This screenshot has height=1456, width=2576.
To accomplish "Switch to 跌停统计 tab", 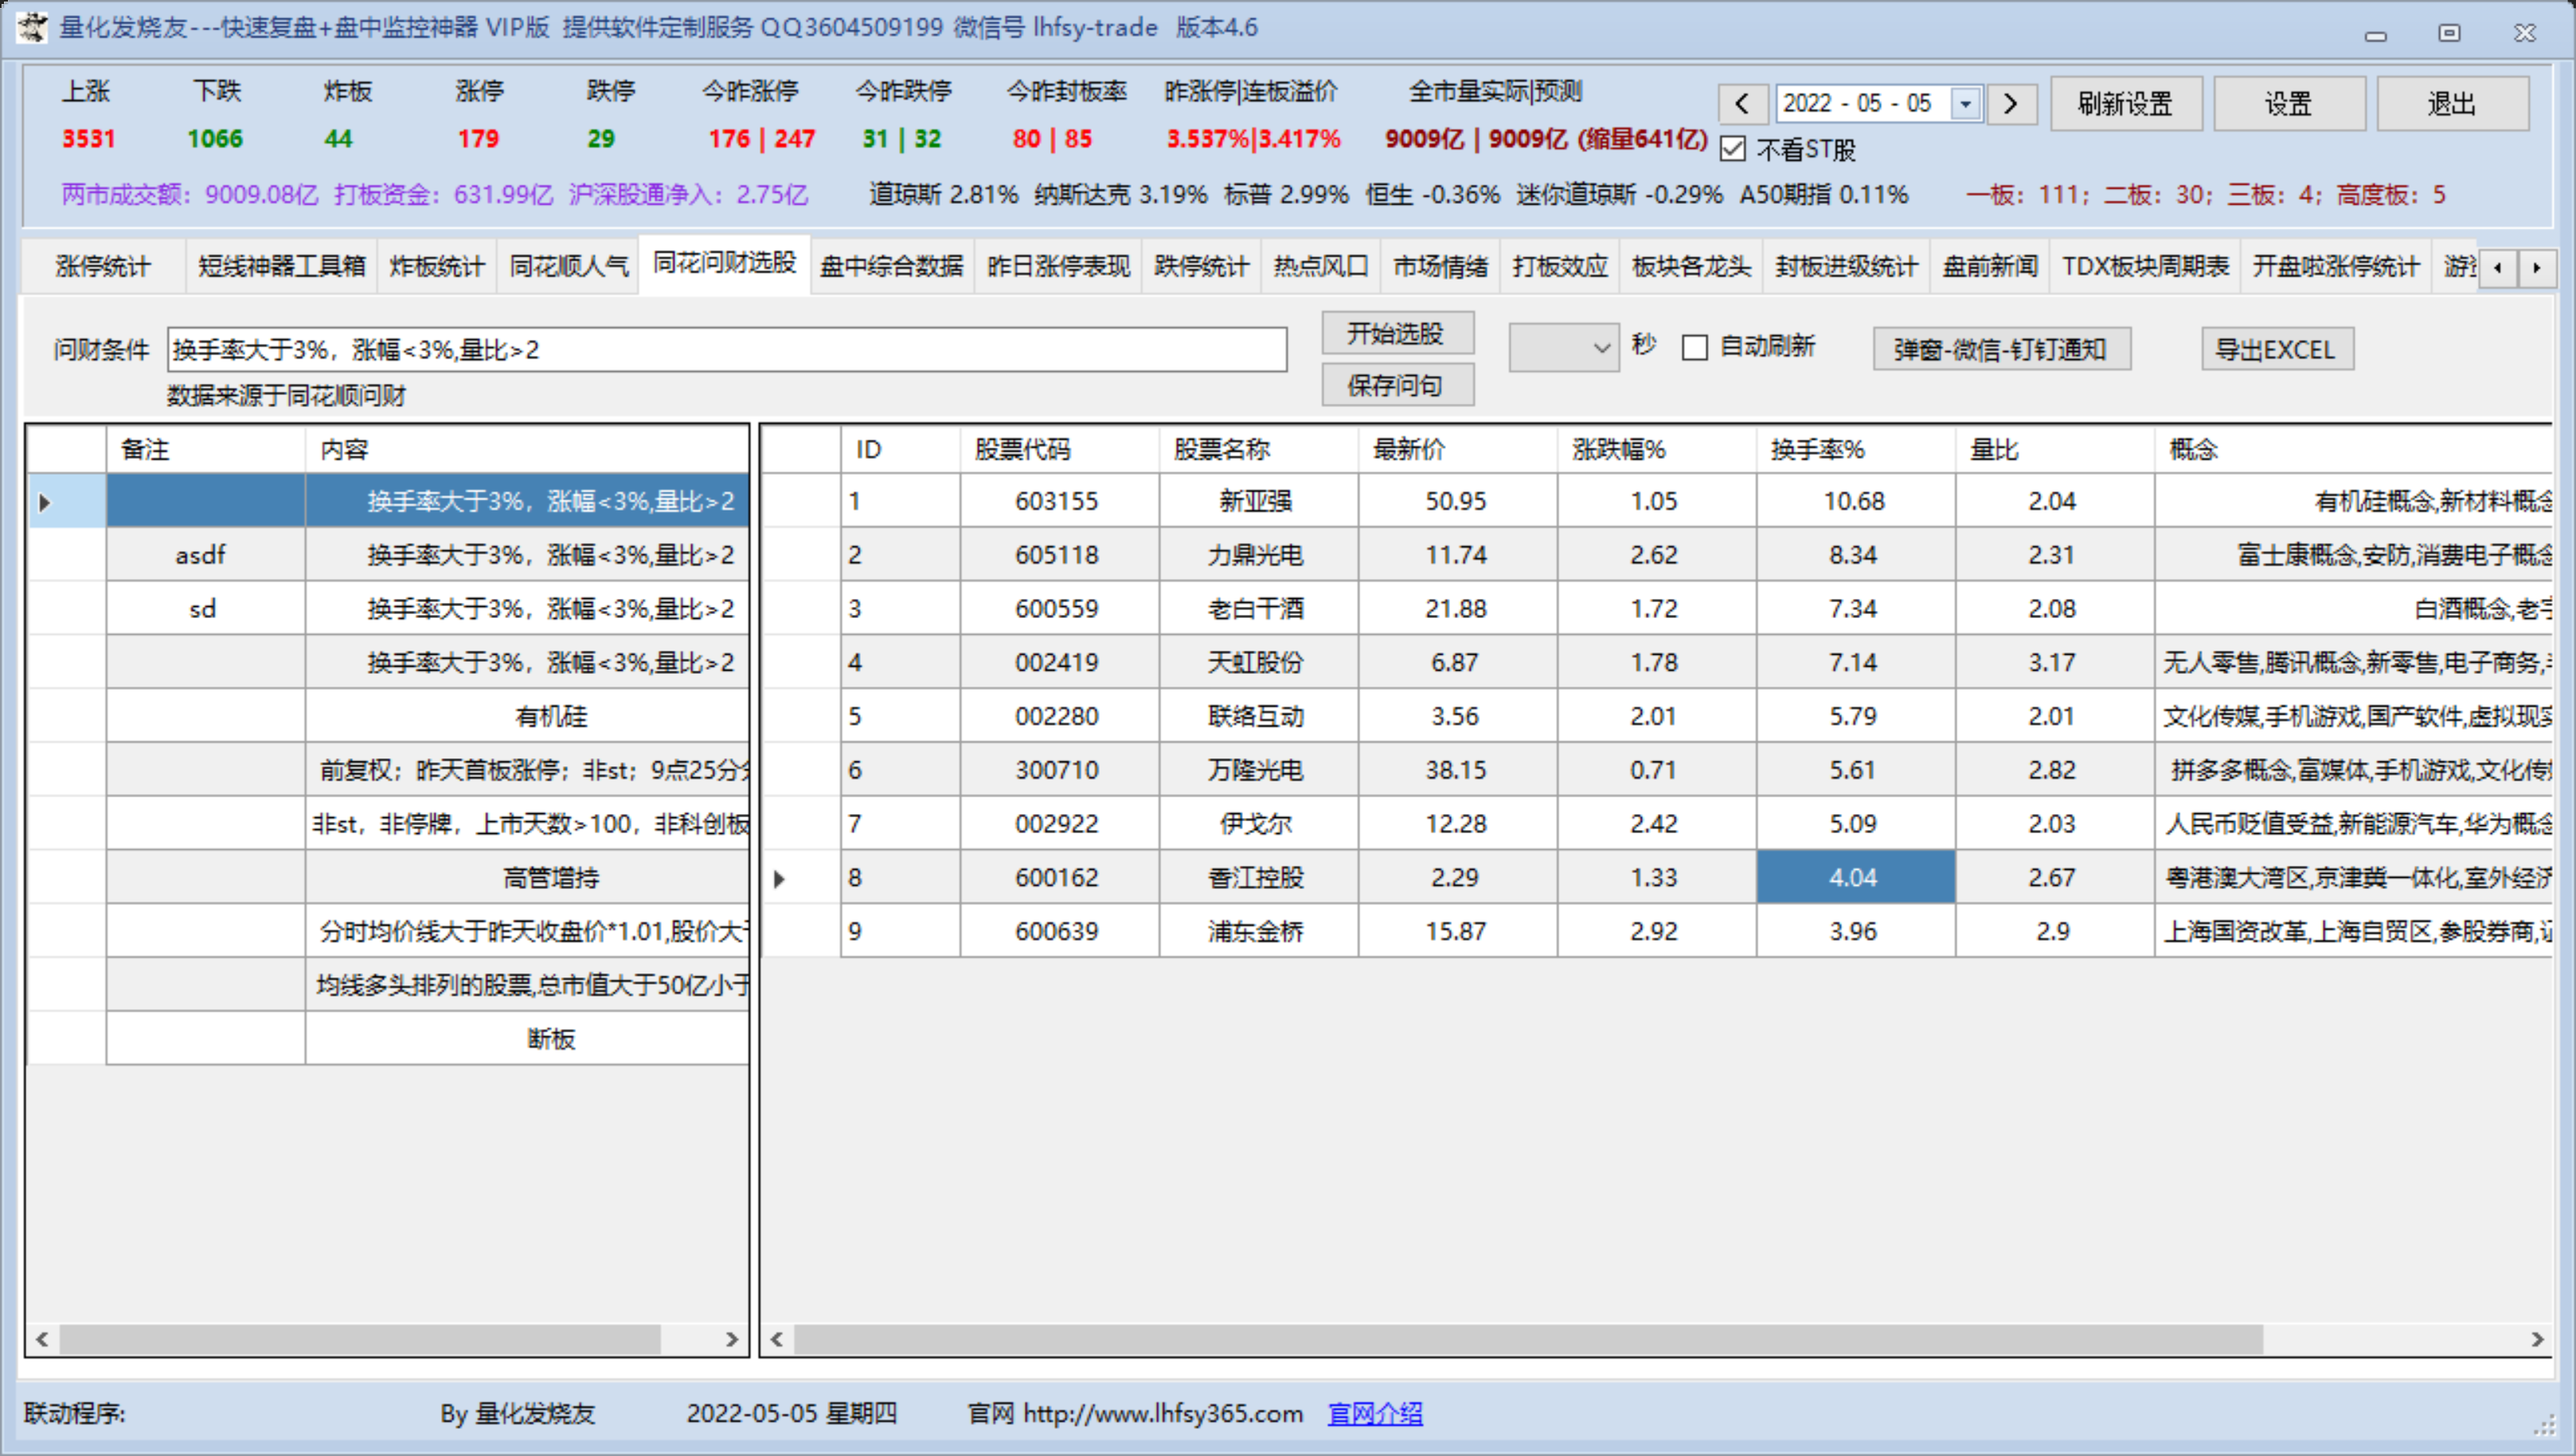I will [1201, 267].
